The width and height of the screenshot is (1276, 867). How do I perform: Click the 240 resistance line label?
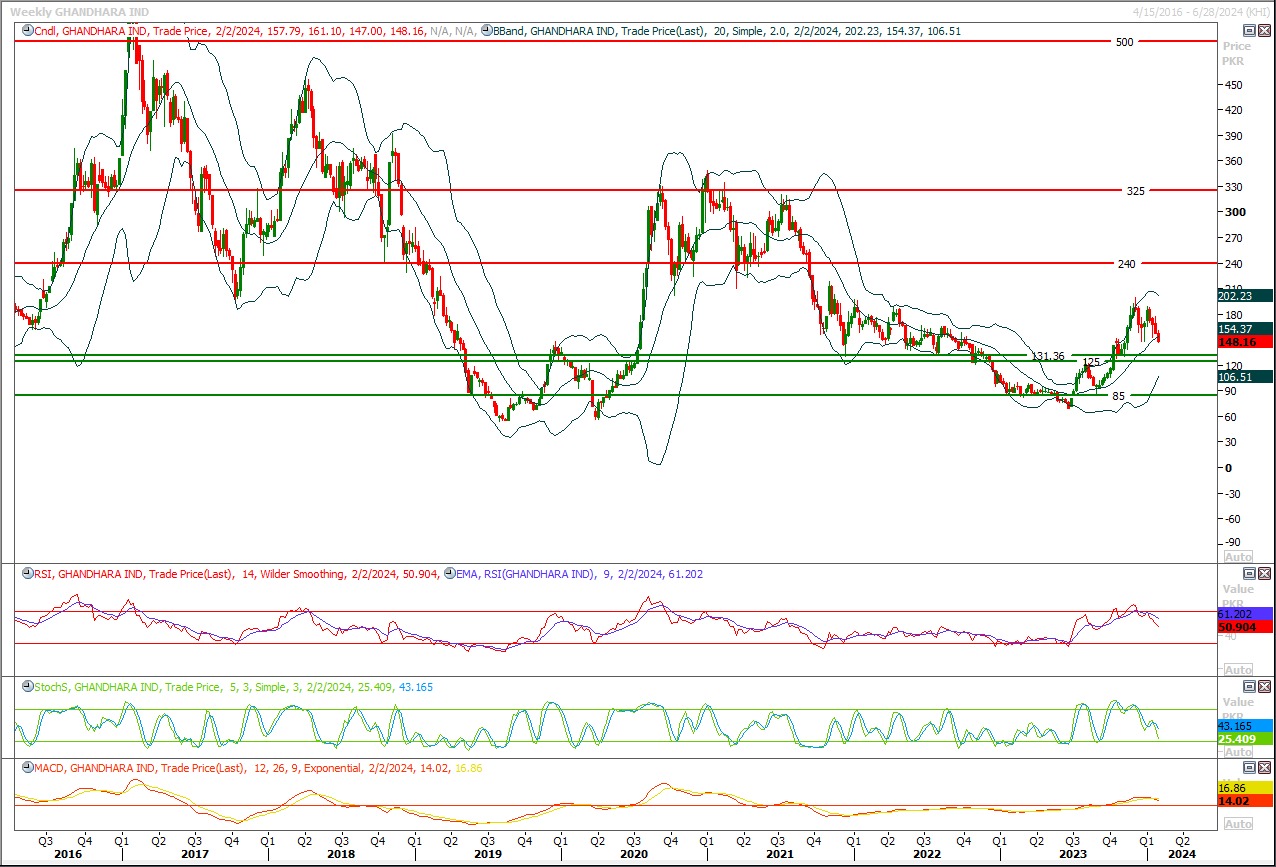(1127, 264)
